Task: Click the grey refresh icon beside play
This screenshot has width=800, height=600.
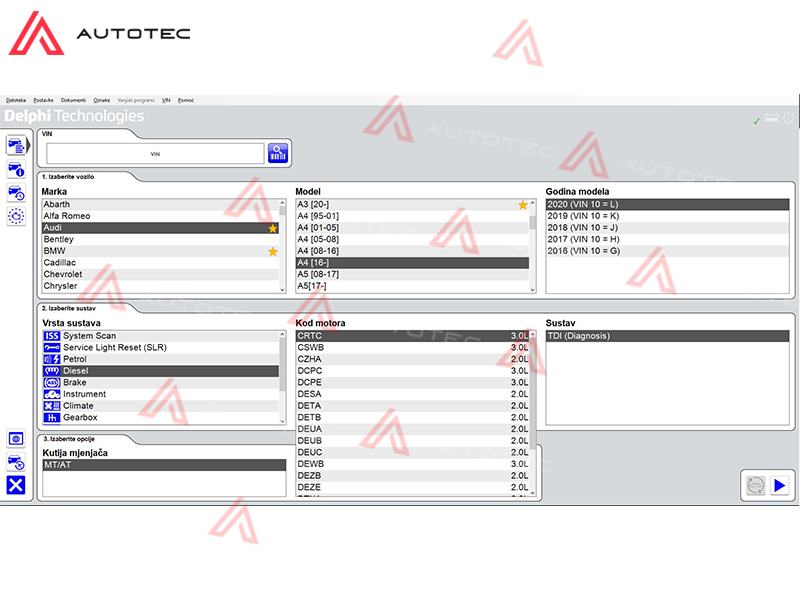Action: pos(756,485)
